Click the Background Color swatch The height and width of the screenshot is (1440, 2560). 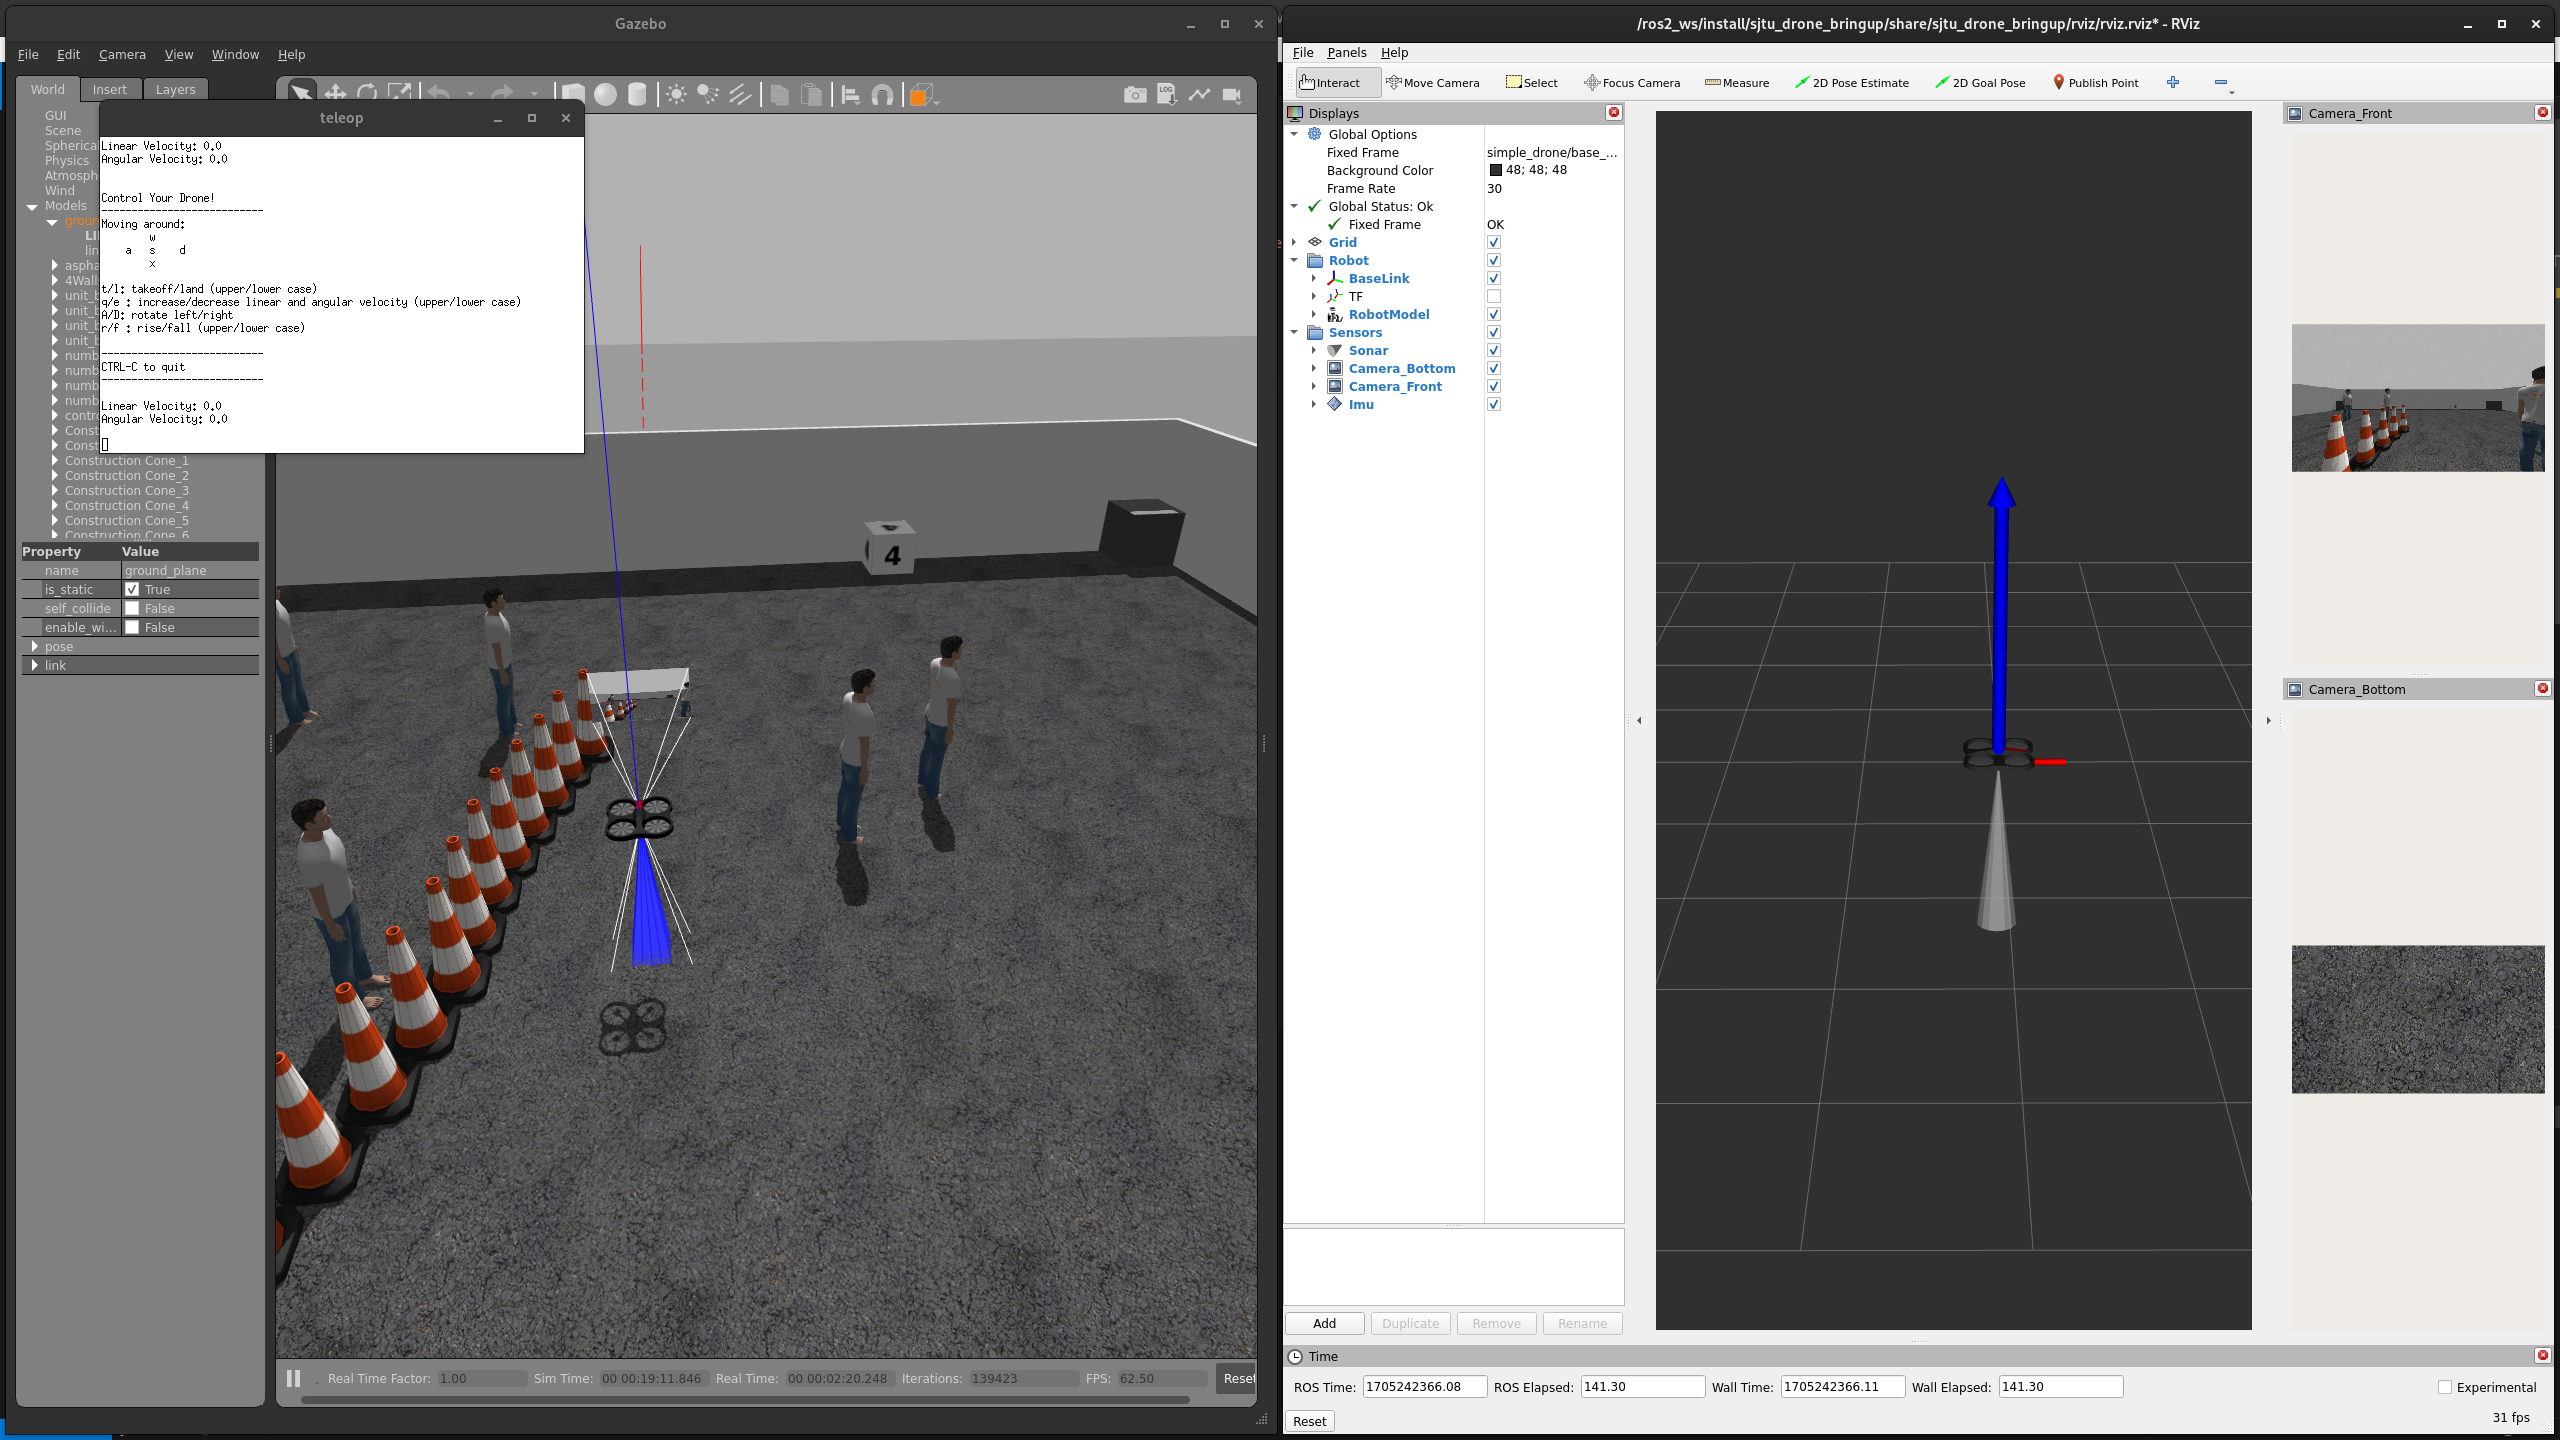click(x=1495, y=170)
